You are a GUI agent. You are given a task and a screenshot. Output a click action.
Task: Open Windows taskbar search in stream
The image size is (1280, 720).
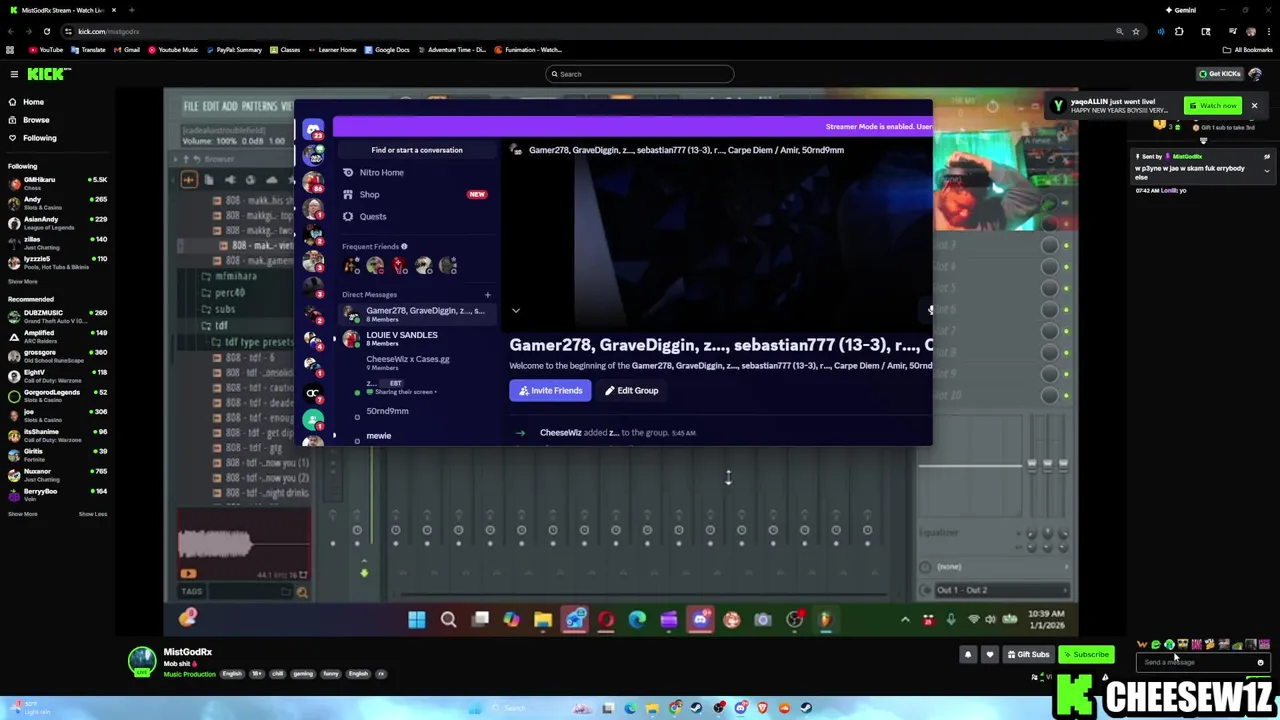click(448, 620)
